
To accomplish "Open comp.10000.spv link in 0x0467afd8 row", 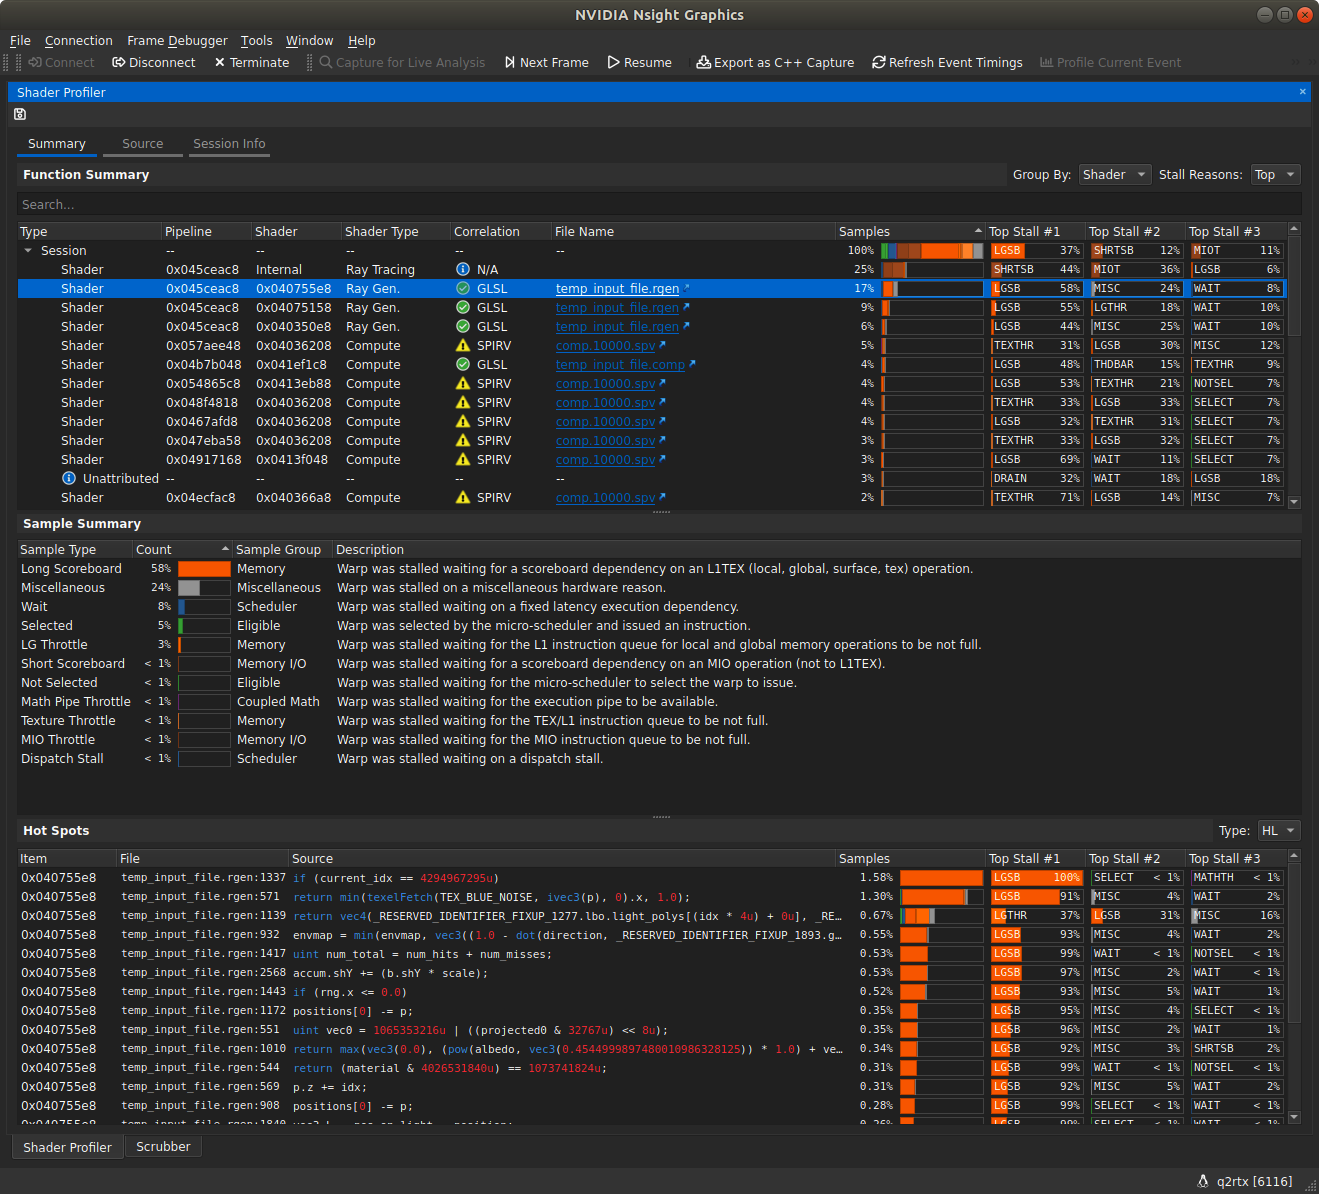I will coord(605,421).
